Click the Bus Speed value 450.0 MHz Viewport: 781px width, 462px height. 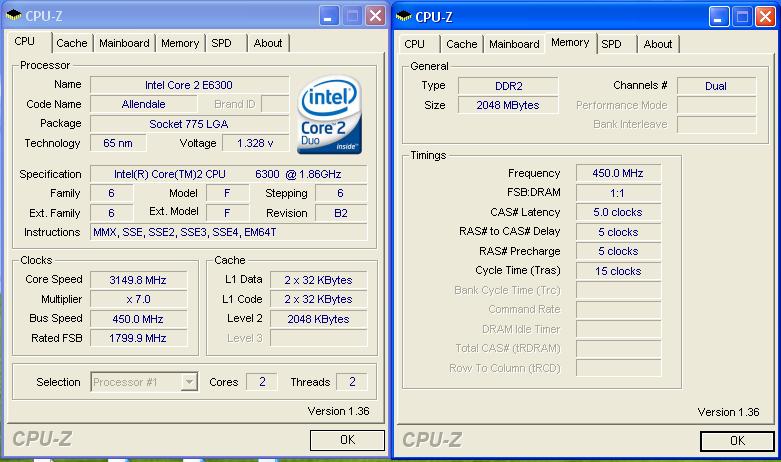[138, 319]
